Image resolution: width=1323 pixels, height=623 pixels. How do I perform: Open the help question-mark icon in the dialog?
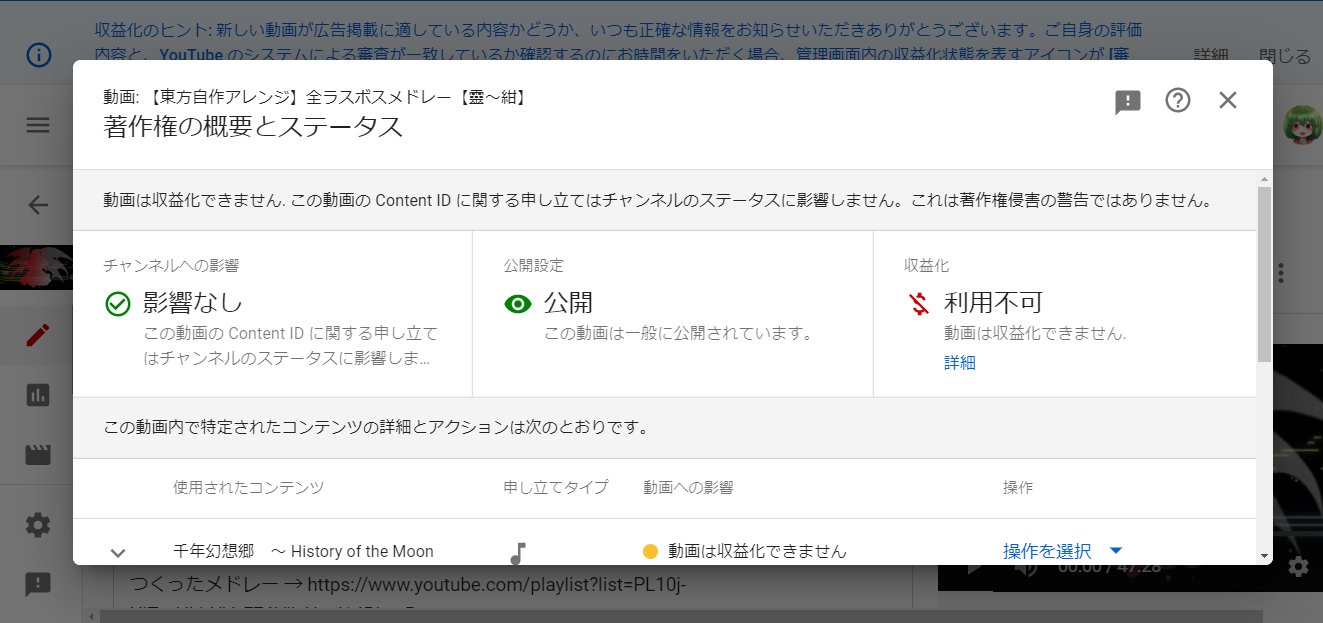click(1178, 100)
